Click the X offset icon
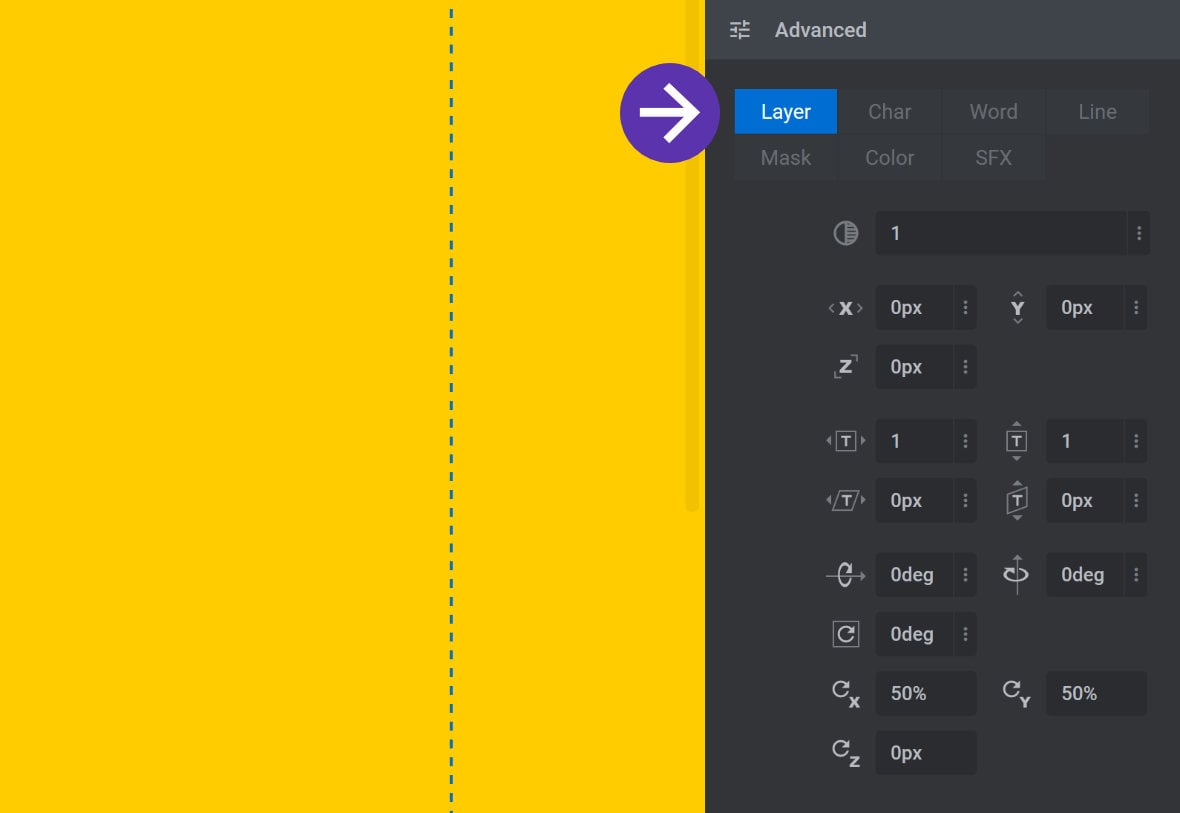1180x813 pixels. point(846,308)
